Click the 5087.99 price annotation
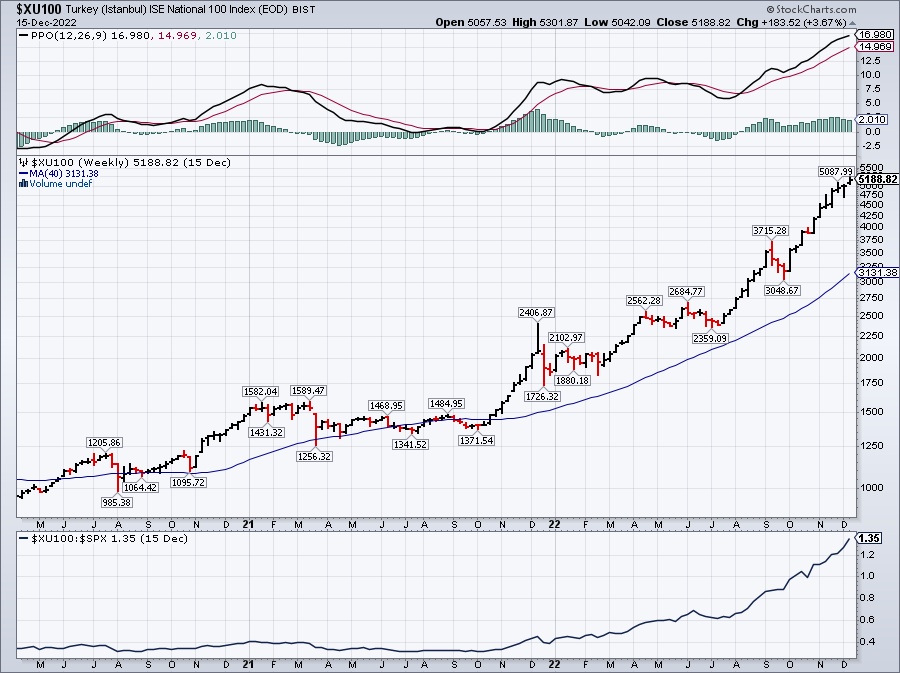Image resolution: width=900 pixels, height=673 pixels. (835, 171)
